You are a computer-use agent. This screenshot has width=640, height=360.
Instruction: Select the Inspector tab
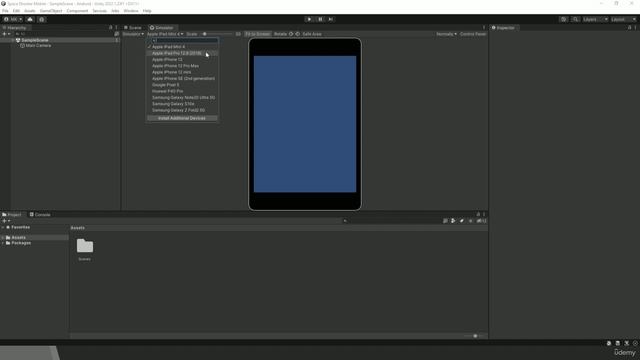point(503,28)
